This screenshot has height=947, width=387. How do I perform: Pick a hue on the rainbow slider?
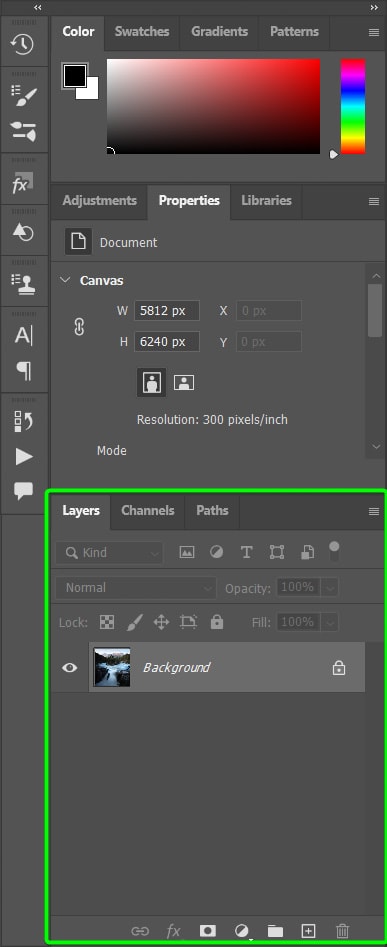click(x=353, y=106)
